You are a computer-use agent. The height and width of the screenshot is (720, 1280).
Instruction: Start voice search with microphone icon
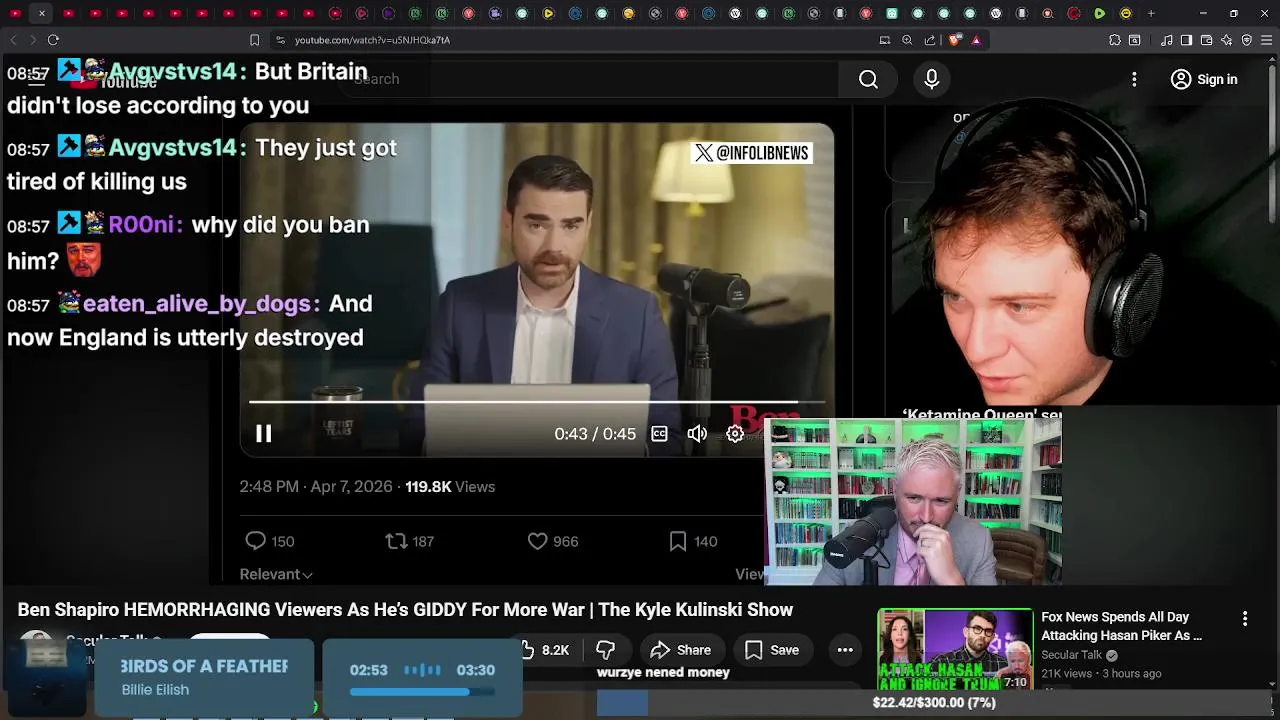coord(931,79)
